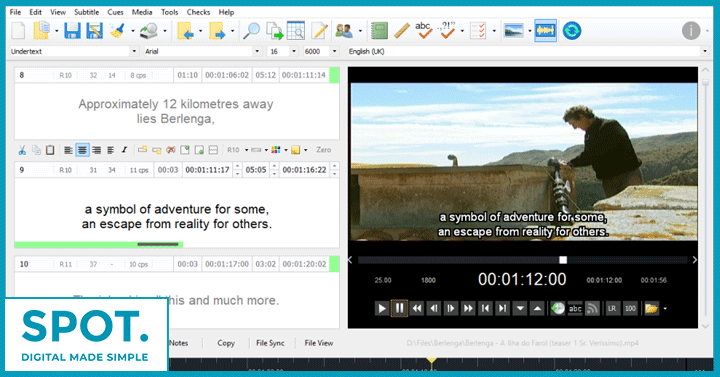Toggle left text alignment
720x377 pixels.
(x=68, y=150)
